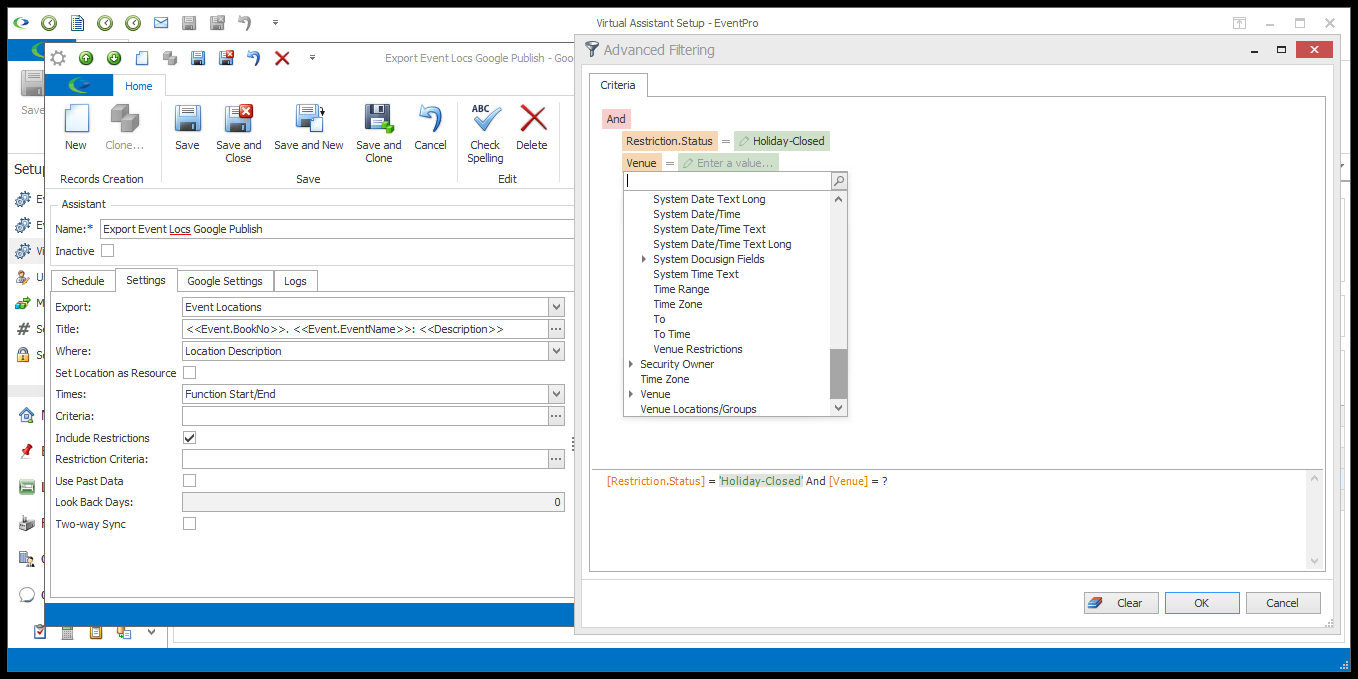1358x679 pixels.
Task: Click OK in Advanced Filtering
Action: [1202, 603]
